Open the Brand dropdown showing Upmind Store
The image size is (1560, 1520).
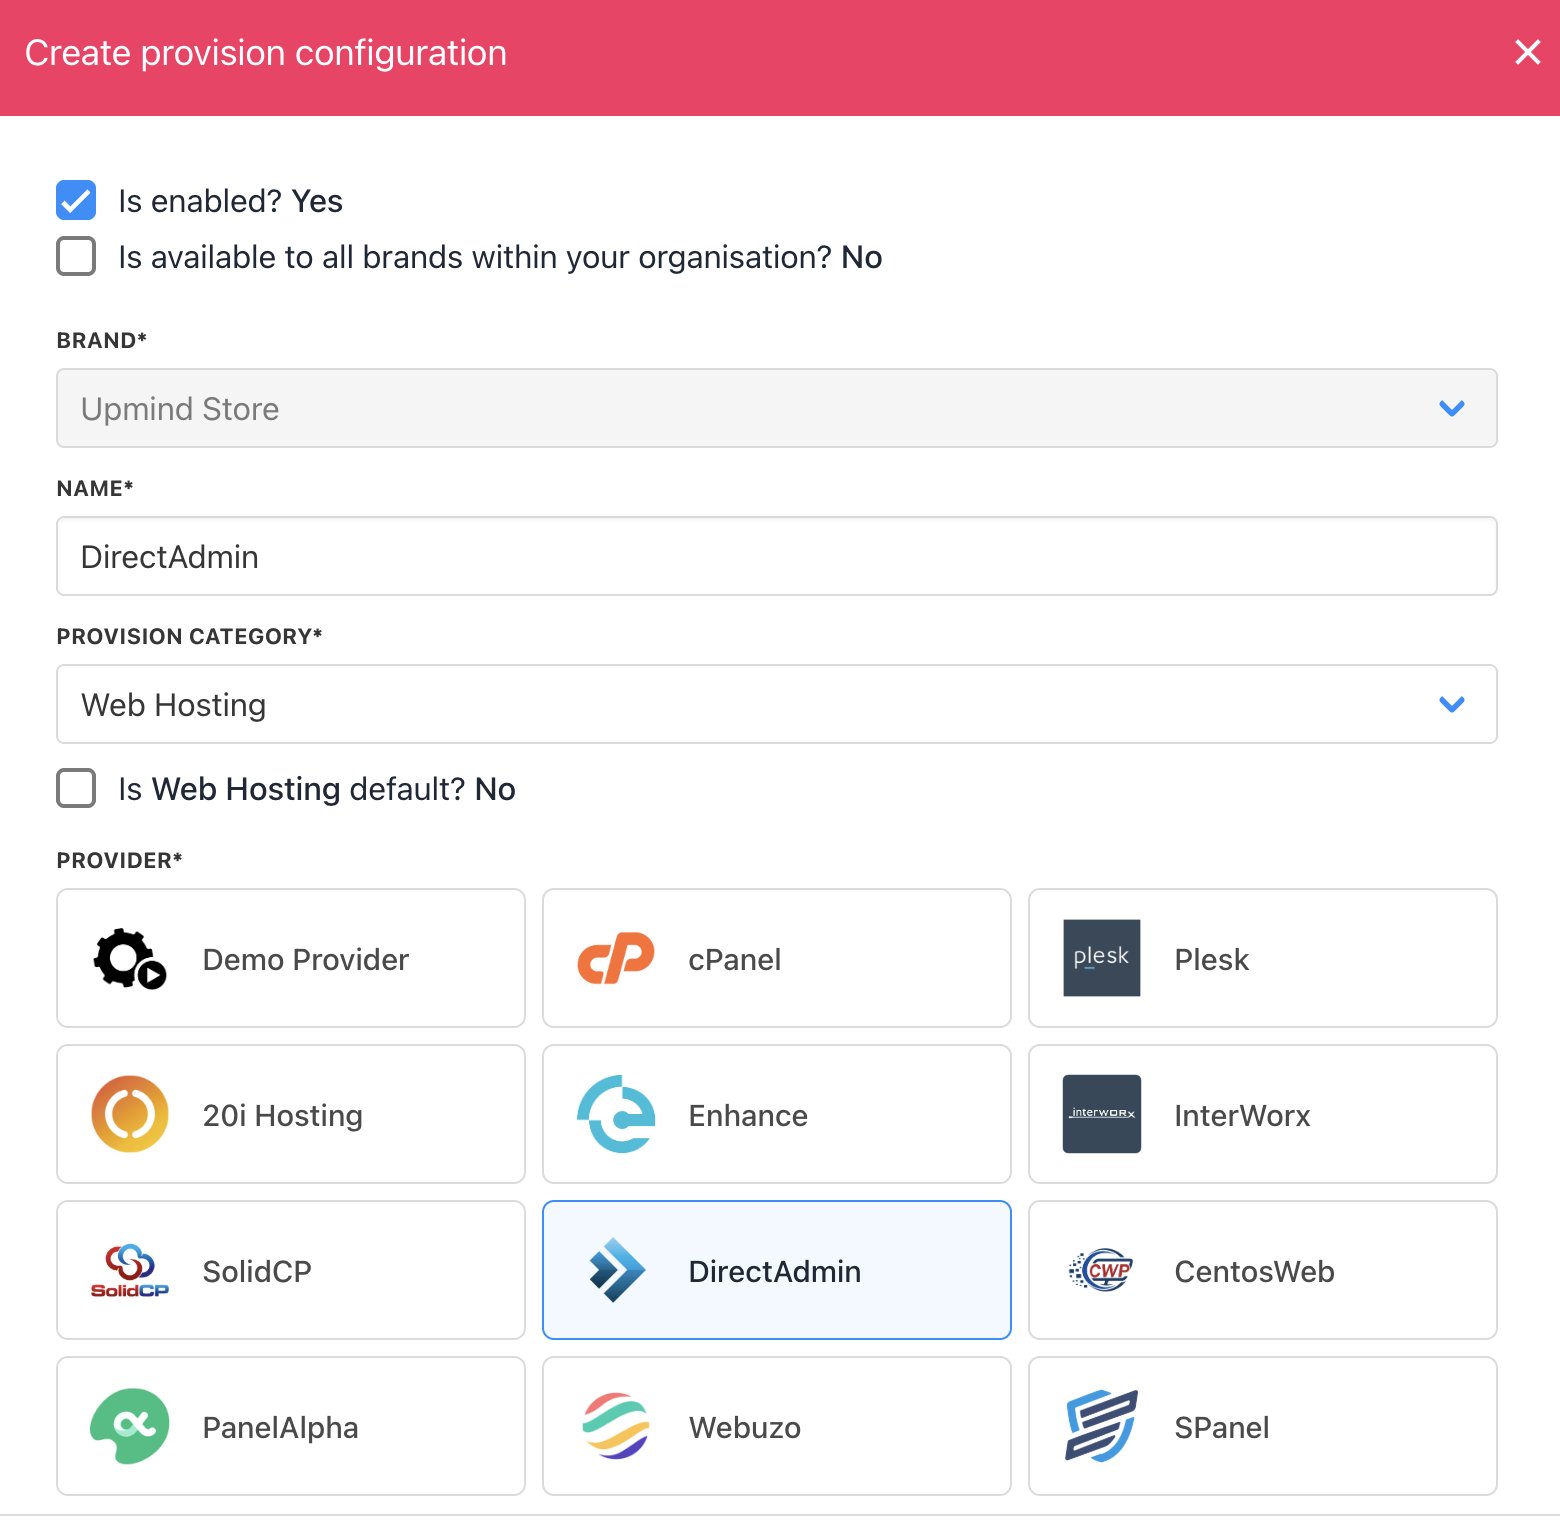tap(777, 408)
